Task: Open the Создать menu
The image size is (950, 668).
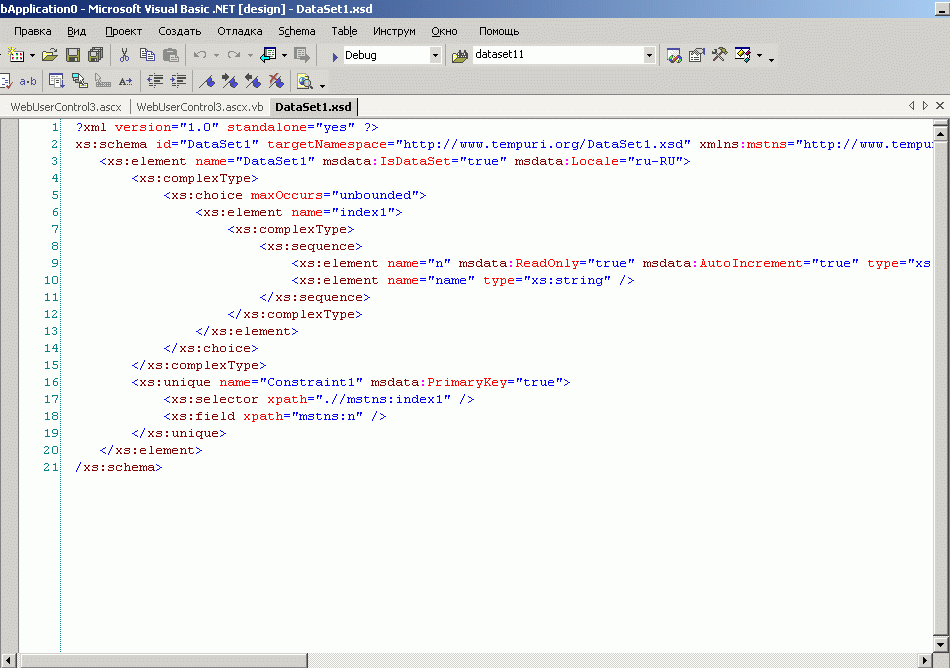Action: click(x=179, y=31)
